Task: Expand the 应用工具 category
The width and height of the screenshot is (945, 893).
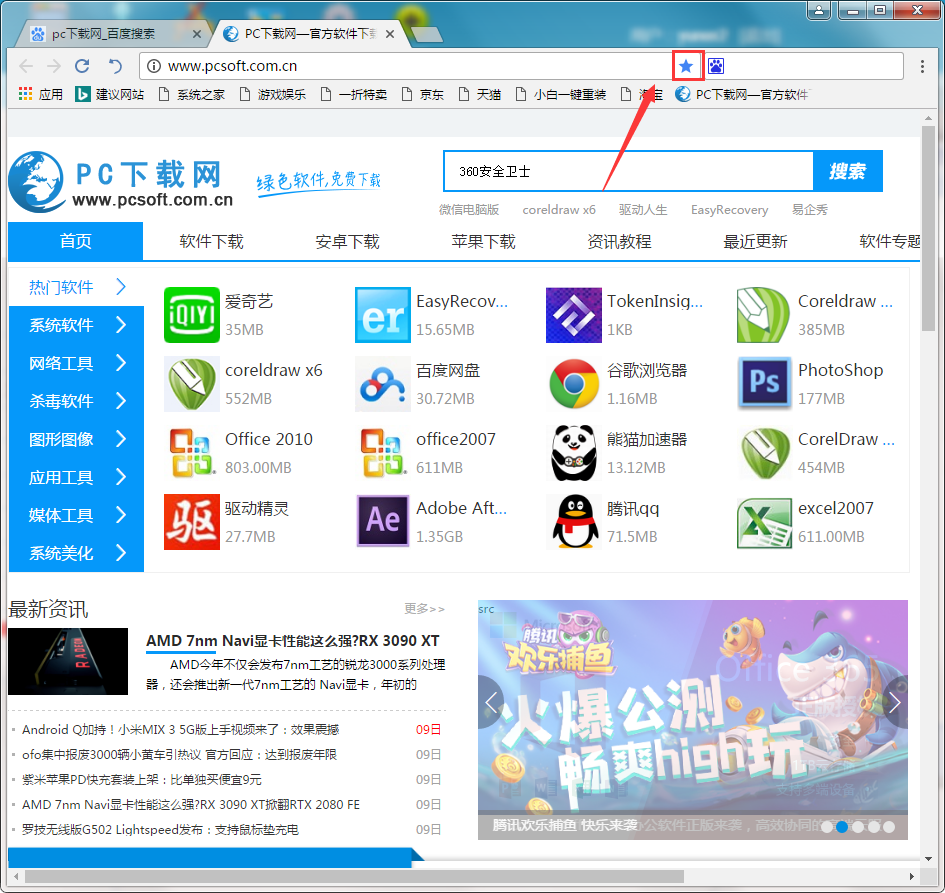Action: point(77,477)
